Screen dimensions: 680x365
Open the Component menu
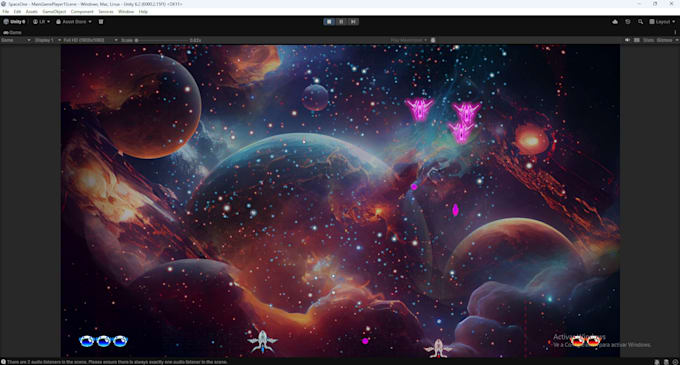(x=82, y=12)
